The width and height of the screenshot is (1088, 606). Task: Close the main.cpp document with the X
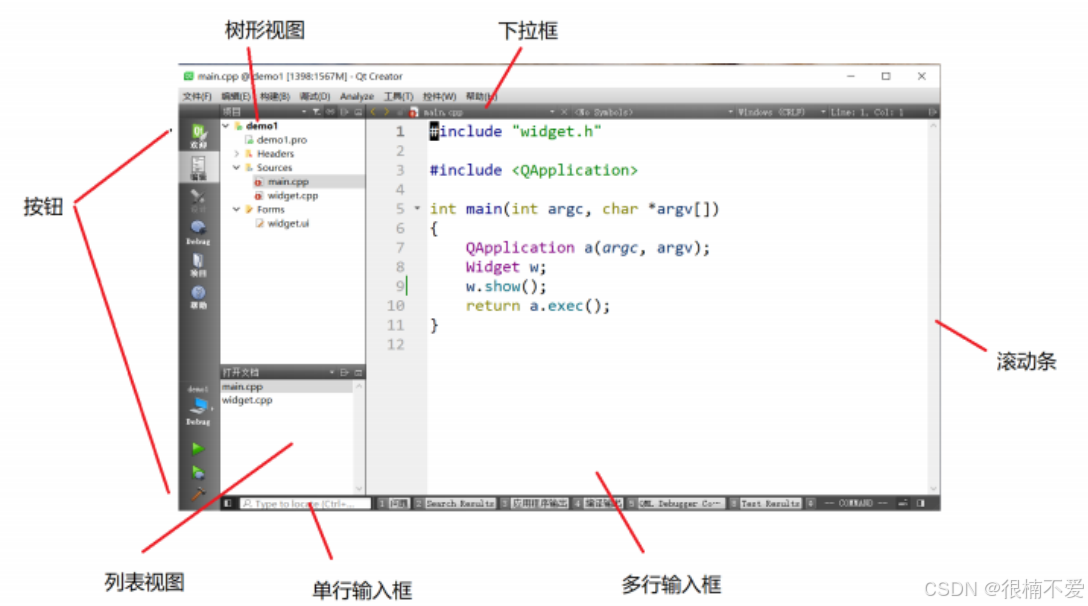pyautogui.click(x=564, y=112)
